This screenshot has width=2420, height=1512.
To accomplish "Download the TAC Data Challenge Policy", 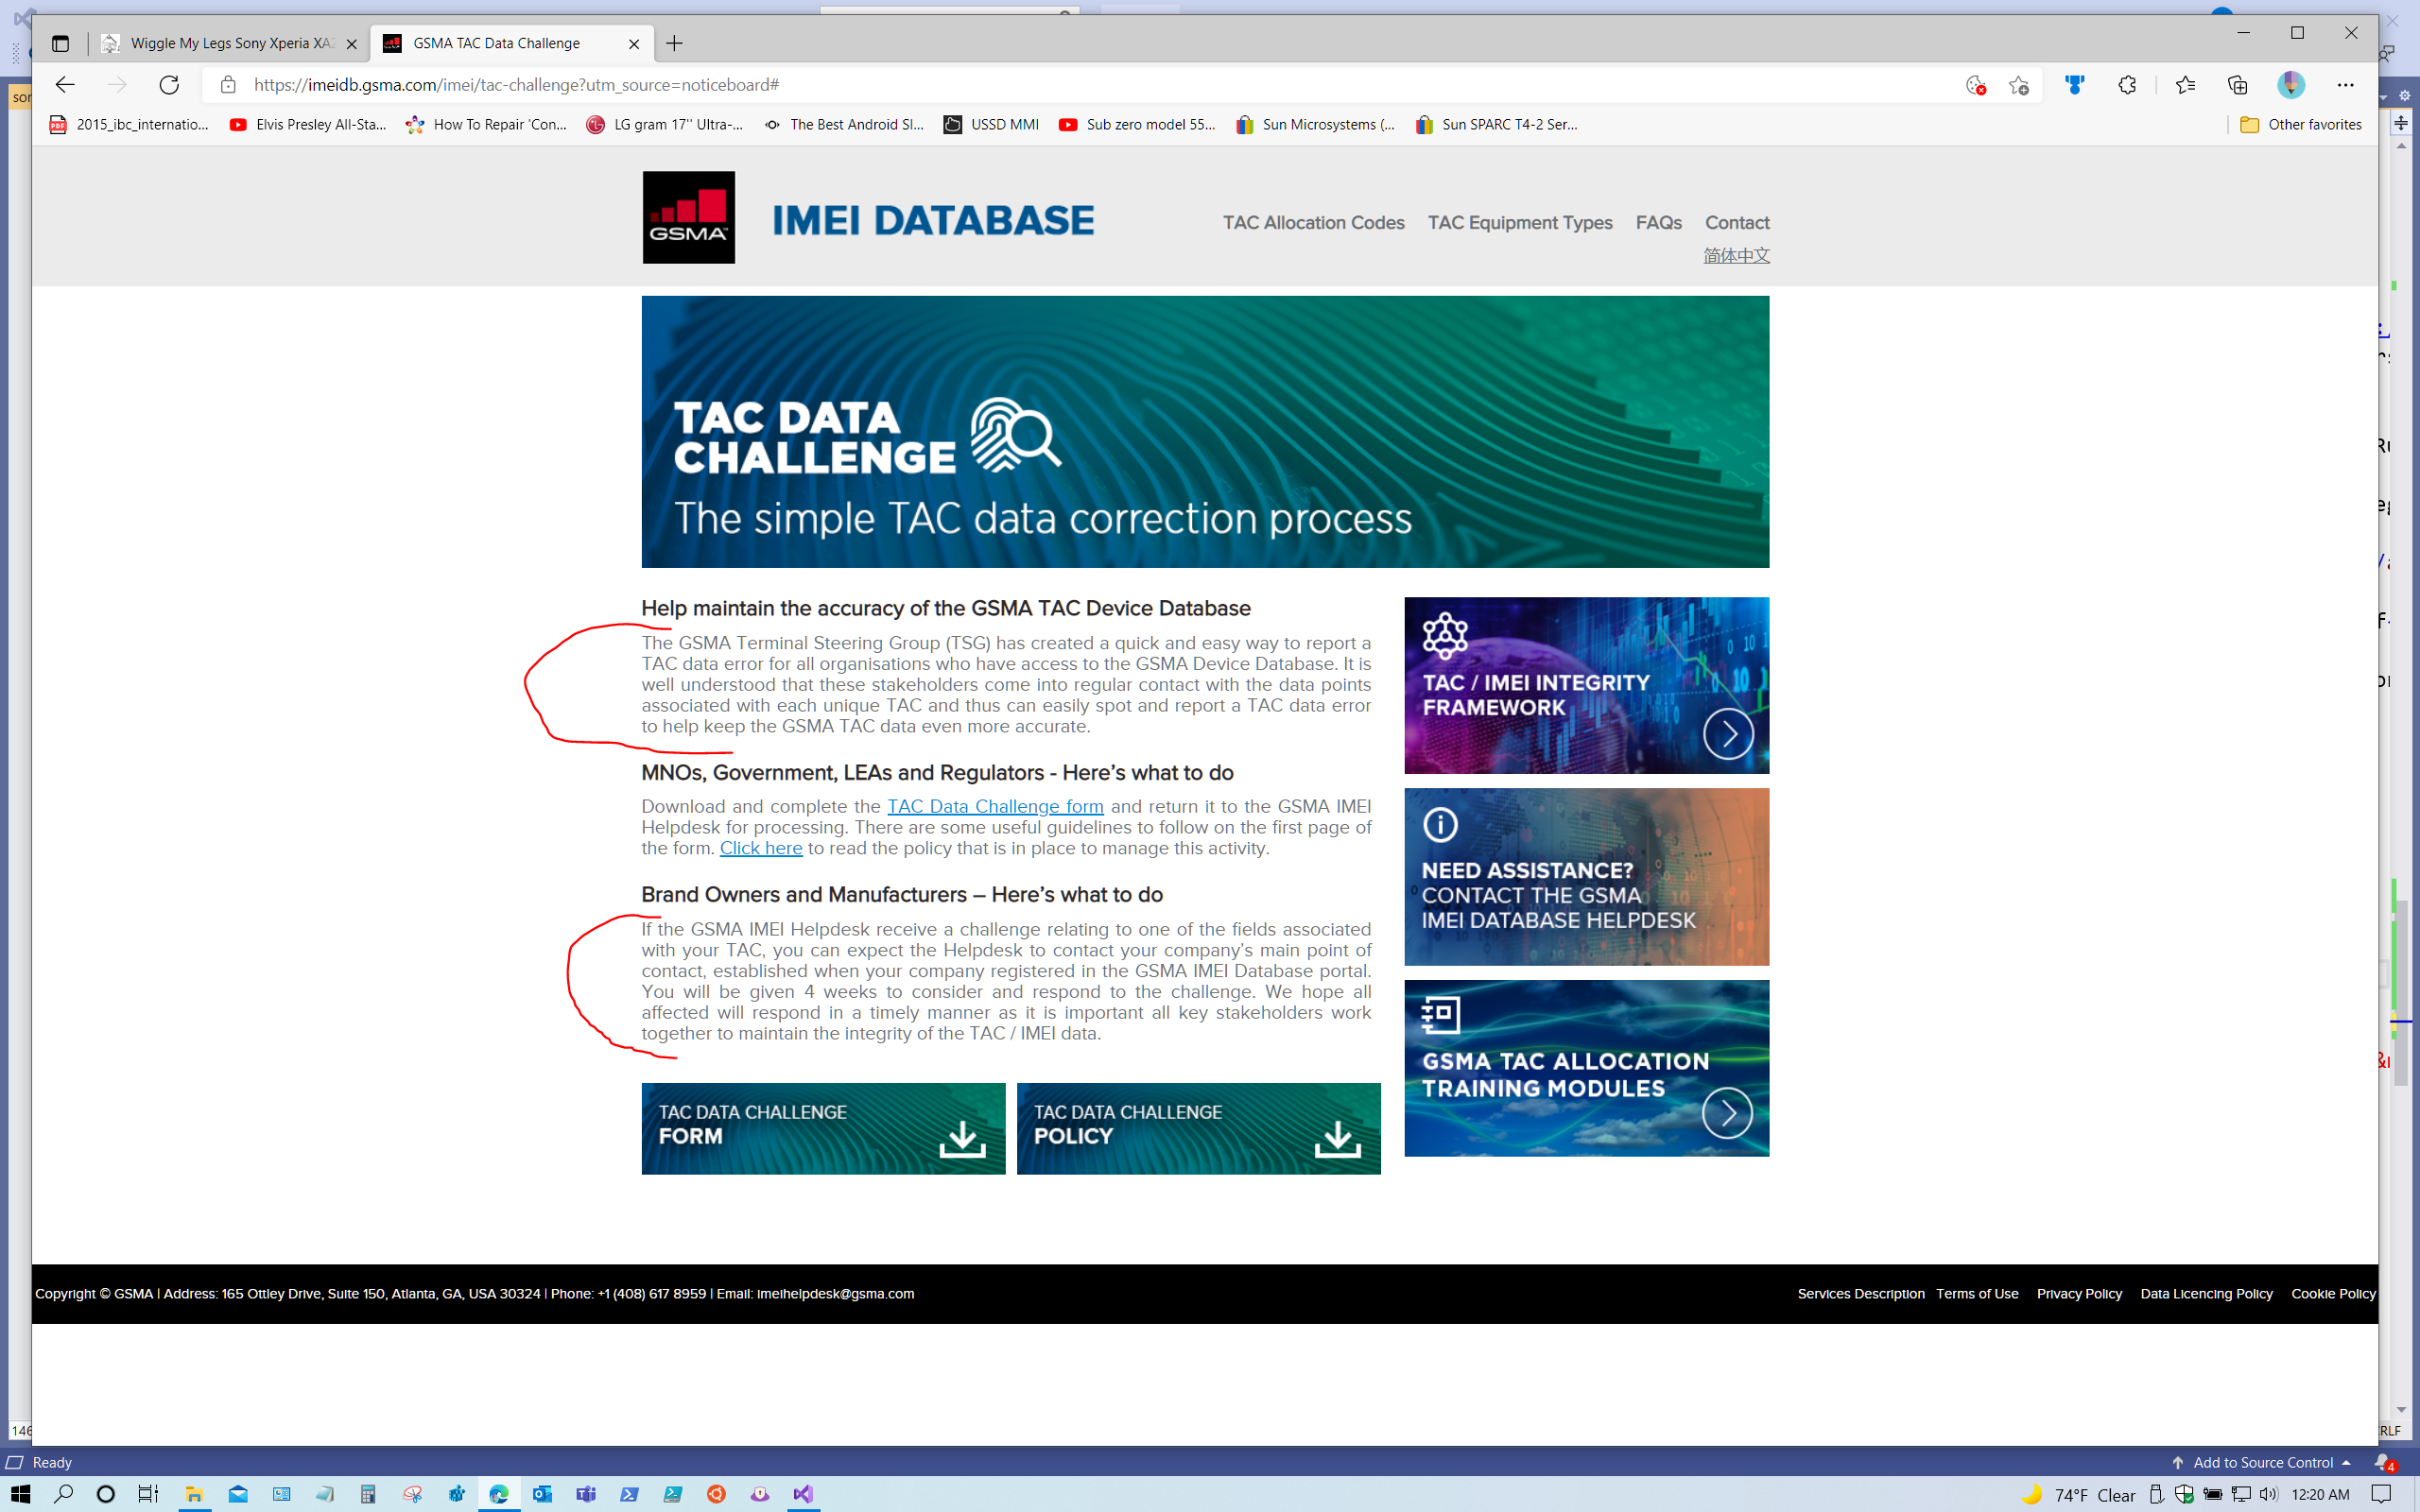I will pyautogui.click(x=1198, y=1128).
